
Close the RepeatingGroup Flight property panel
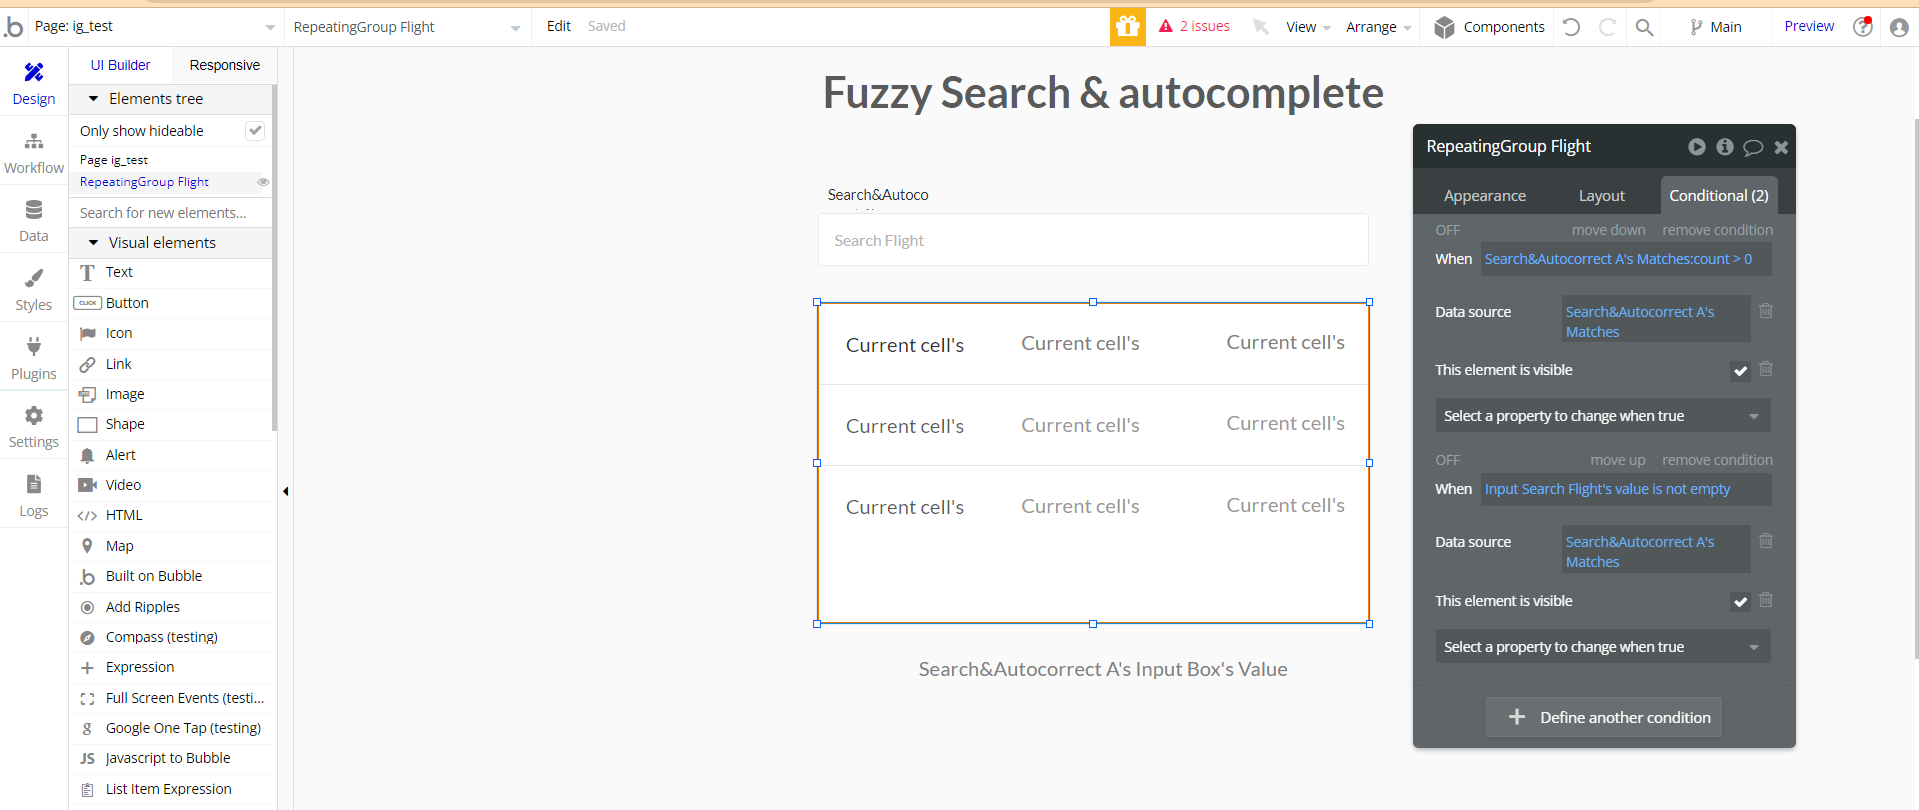coord(1781,147)
